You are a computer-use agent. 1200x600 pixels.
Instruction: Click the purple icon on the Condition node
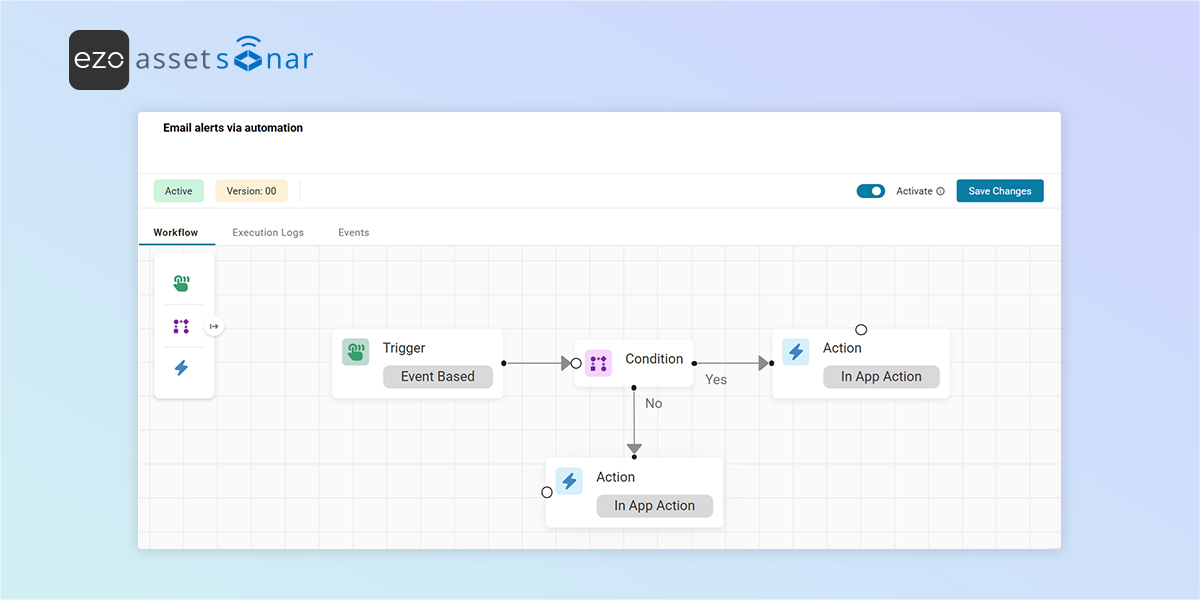(x=598, y=363)
